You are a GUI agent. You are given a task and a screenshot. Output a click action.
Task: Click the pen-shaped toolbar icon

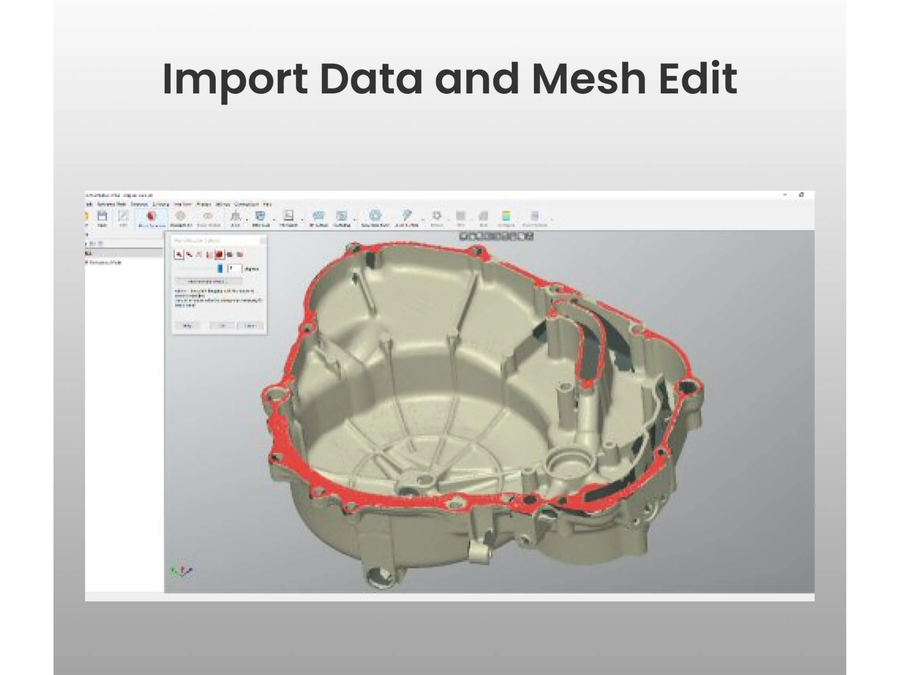click(406, 216)
